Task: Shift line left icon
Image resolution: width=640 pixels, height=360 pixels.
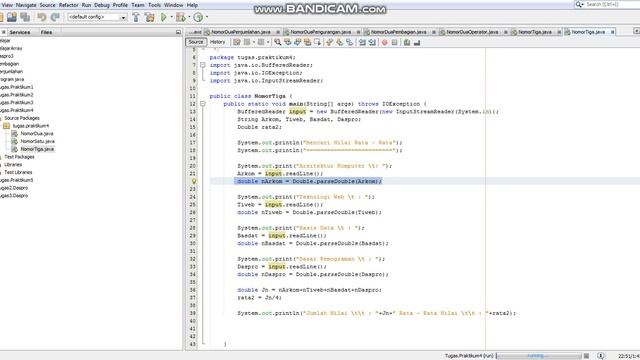Action: tap(362, 42)
